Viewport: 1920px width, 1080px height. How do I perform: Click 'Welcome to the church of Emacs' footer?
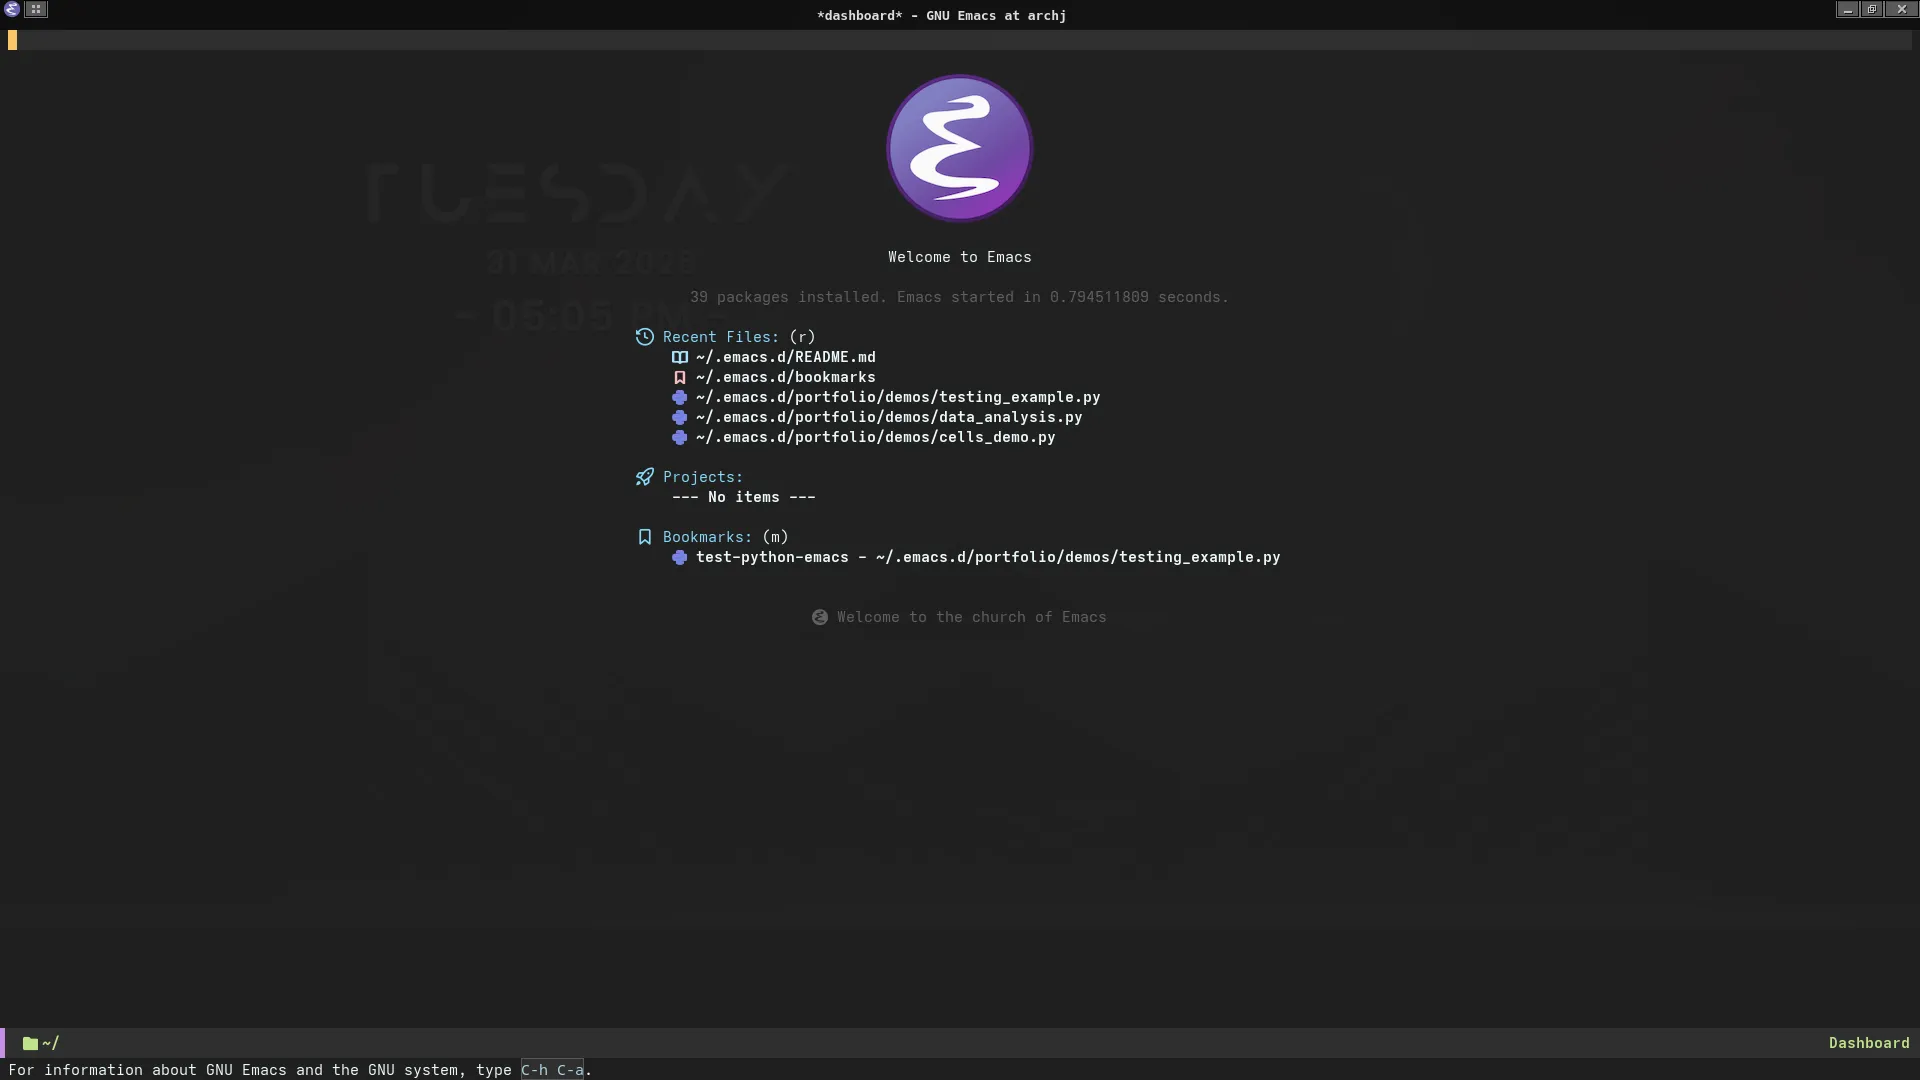972,617
